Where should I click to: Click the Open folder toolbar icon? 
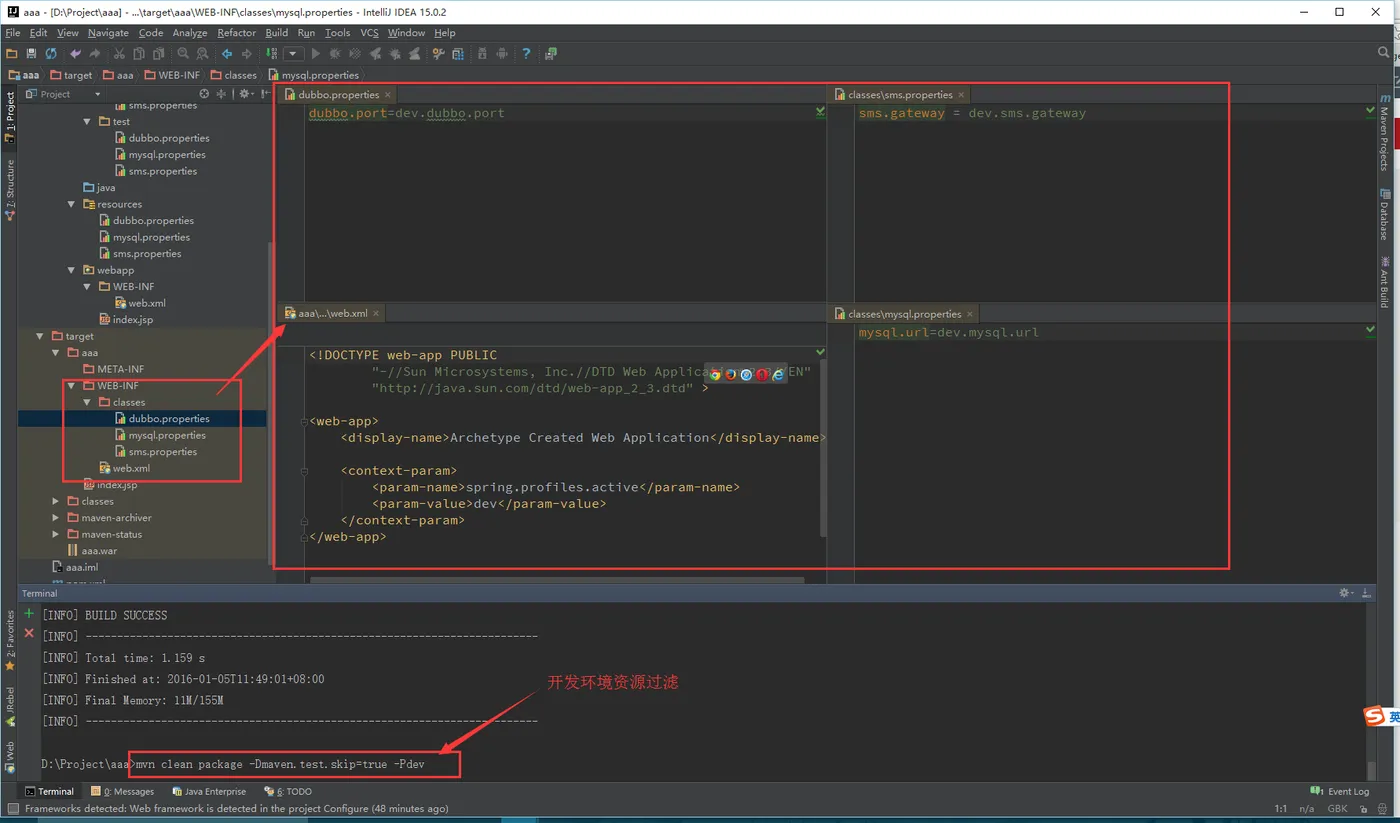12,54
